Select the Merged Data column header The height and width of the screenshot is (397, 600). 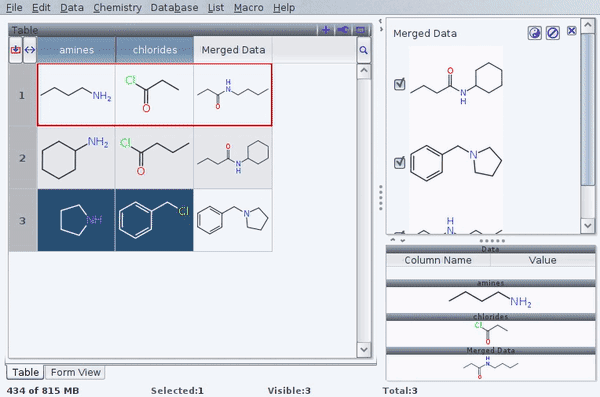tap(233, 50)
